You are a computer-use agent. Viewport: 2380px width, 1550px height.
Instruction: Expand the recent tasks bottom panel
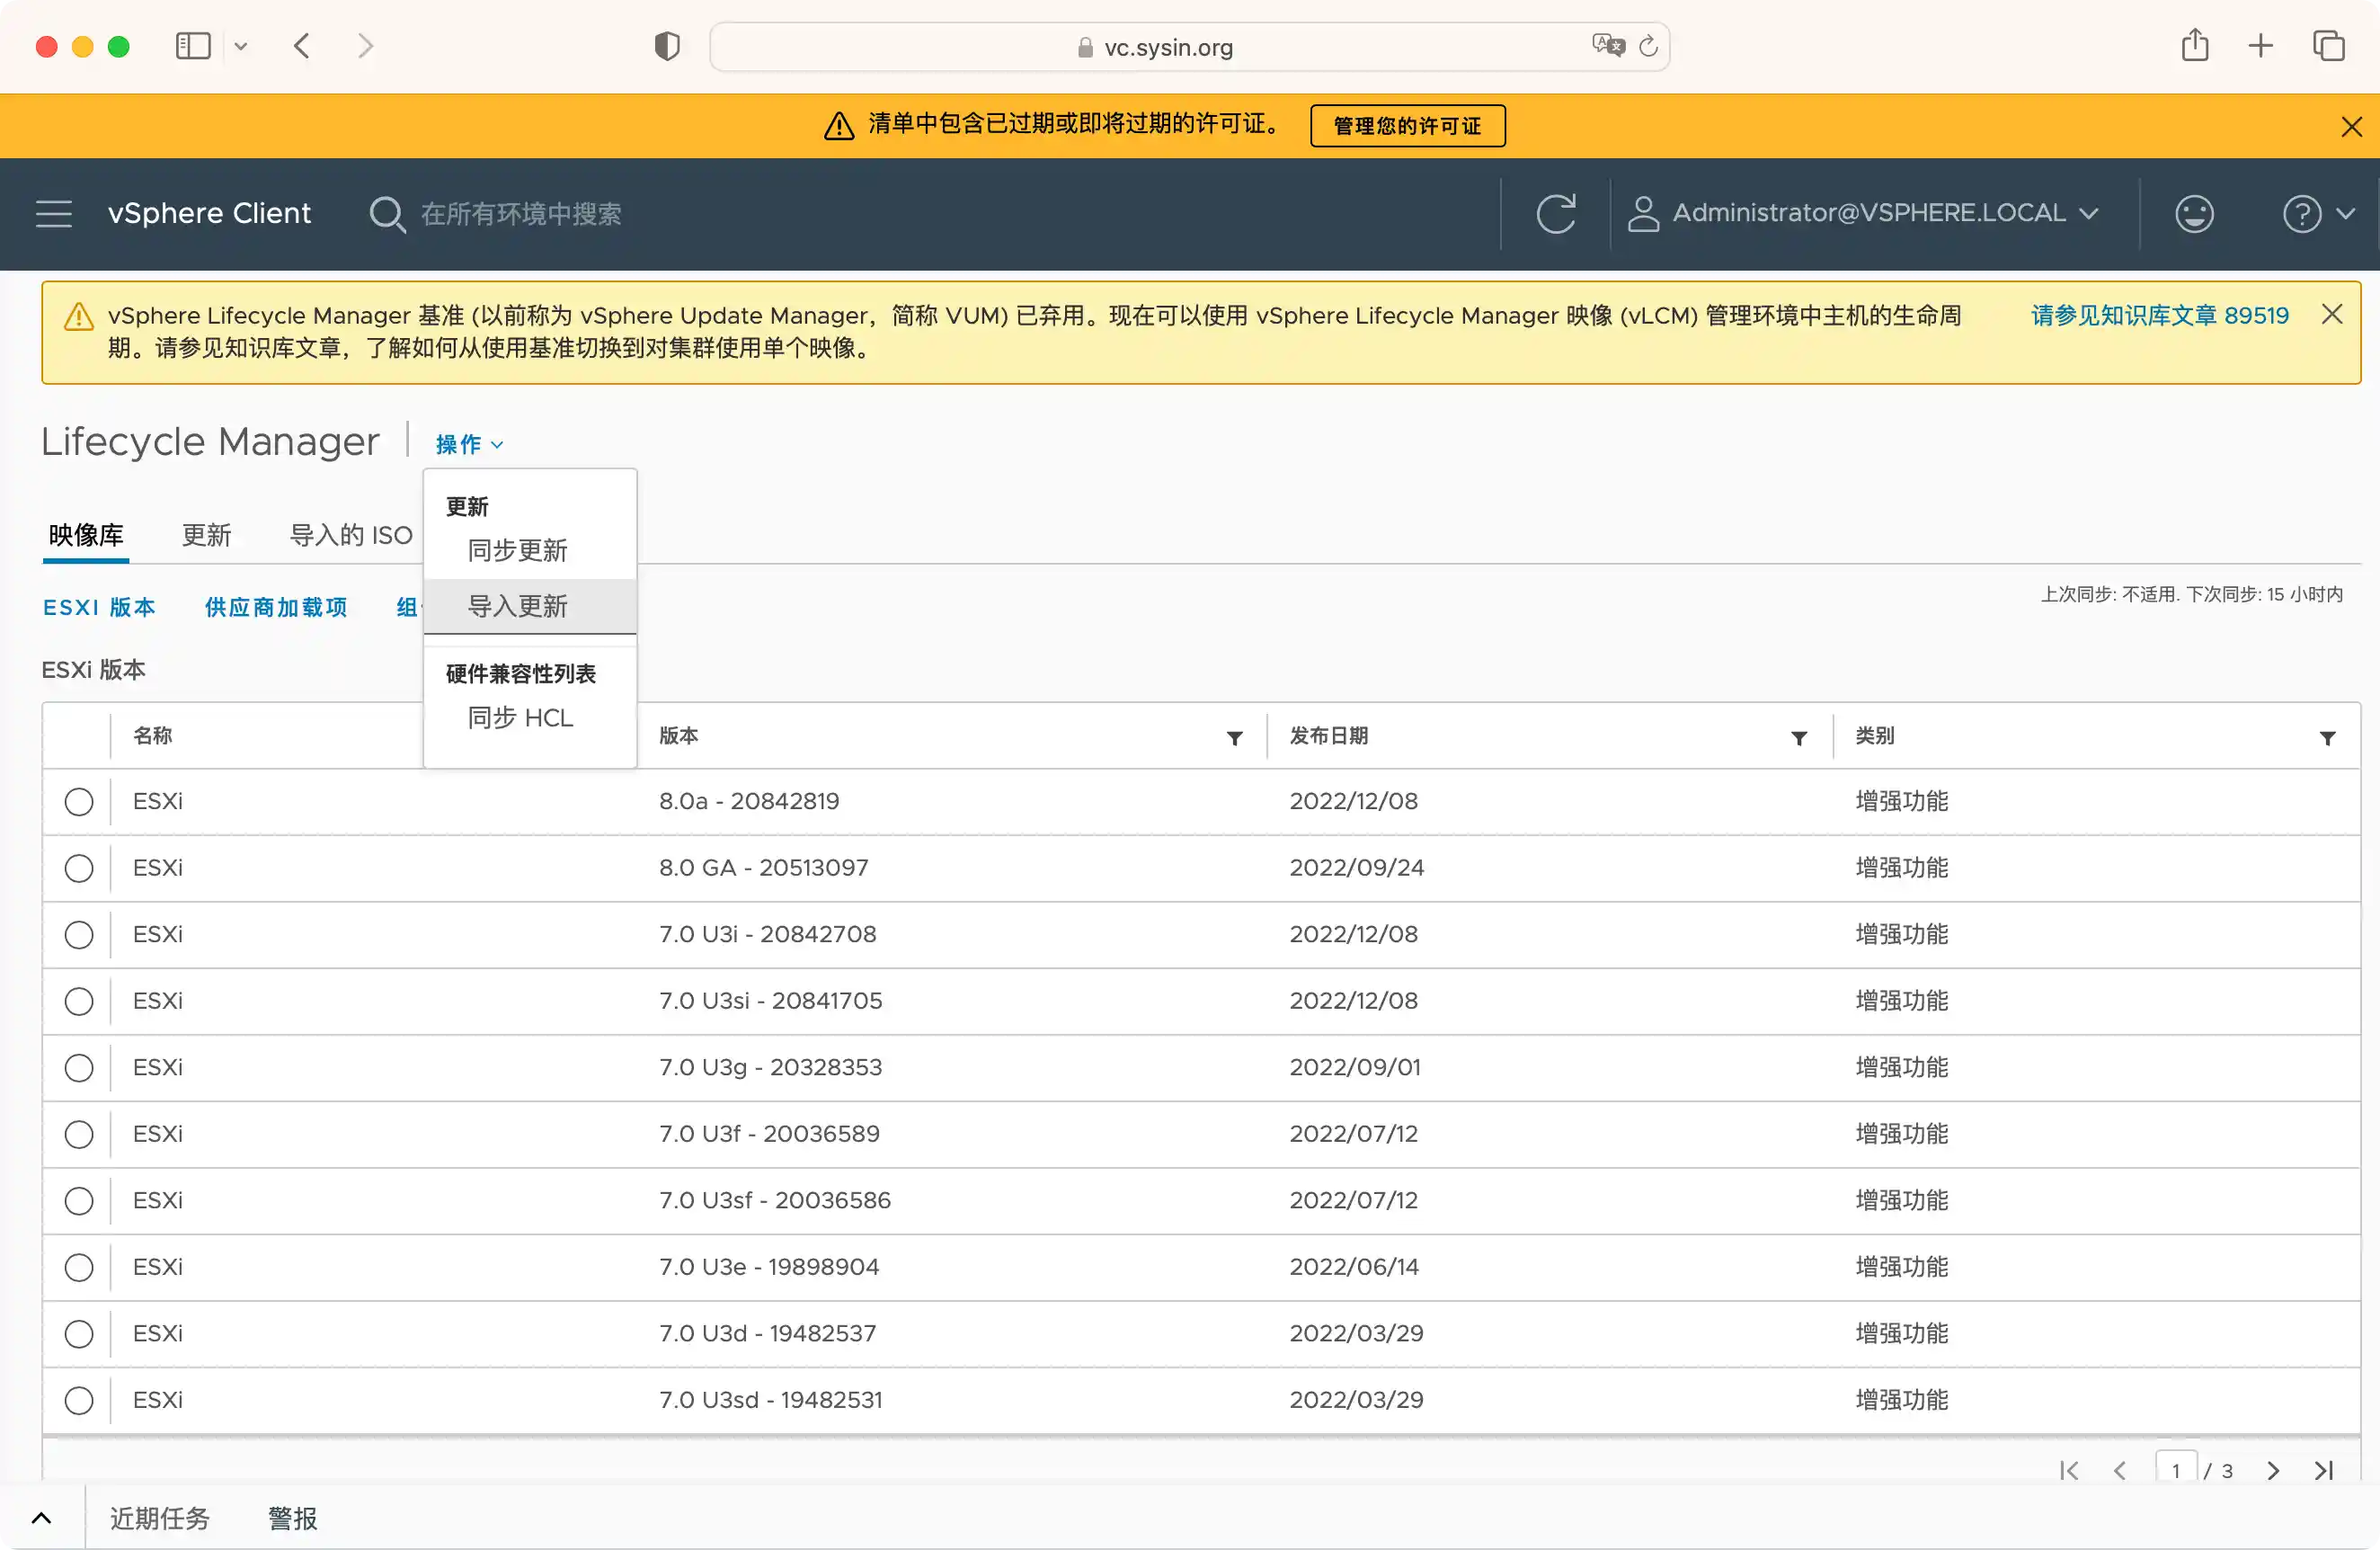tap(41, 1518)
